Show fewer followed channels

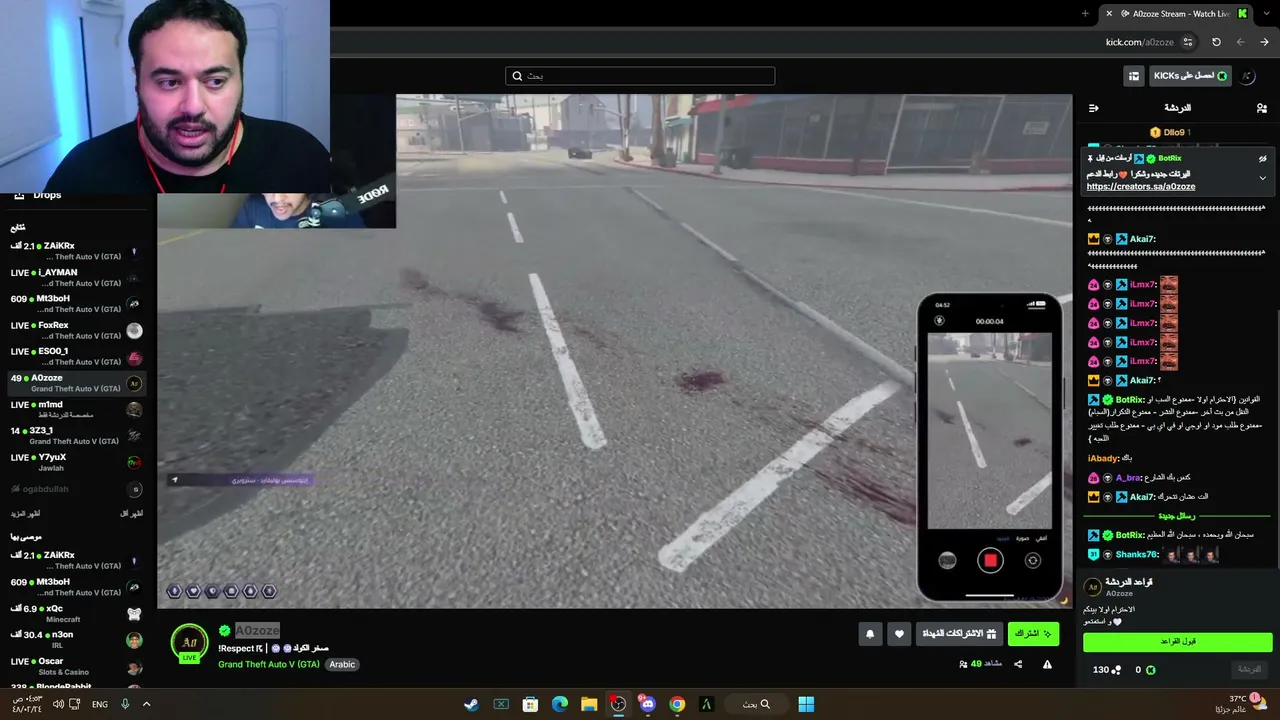tap(132, 514)
